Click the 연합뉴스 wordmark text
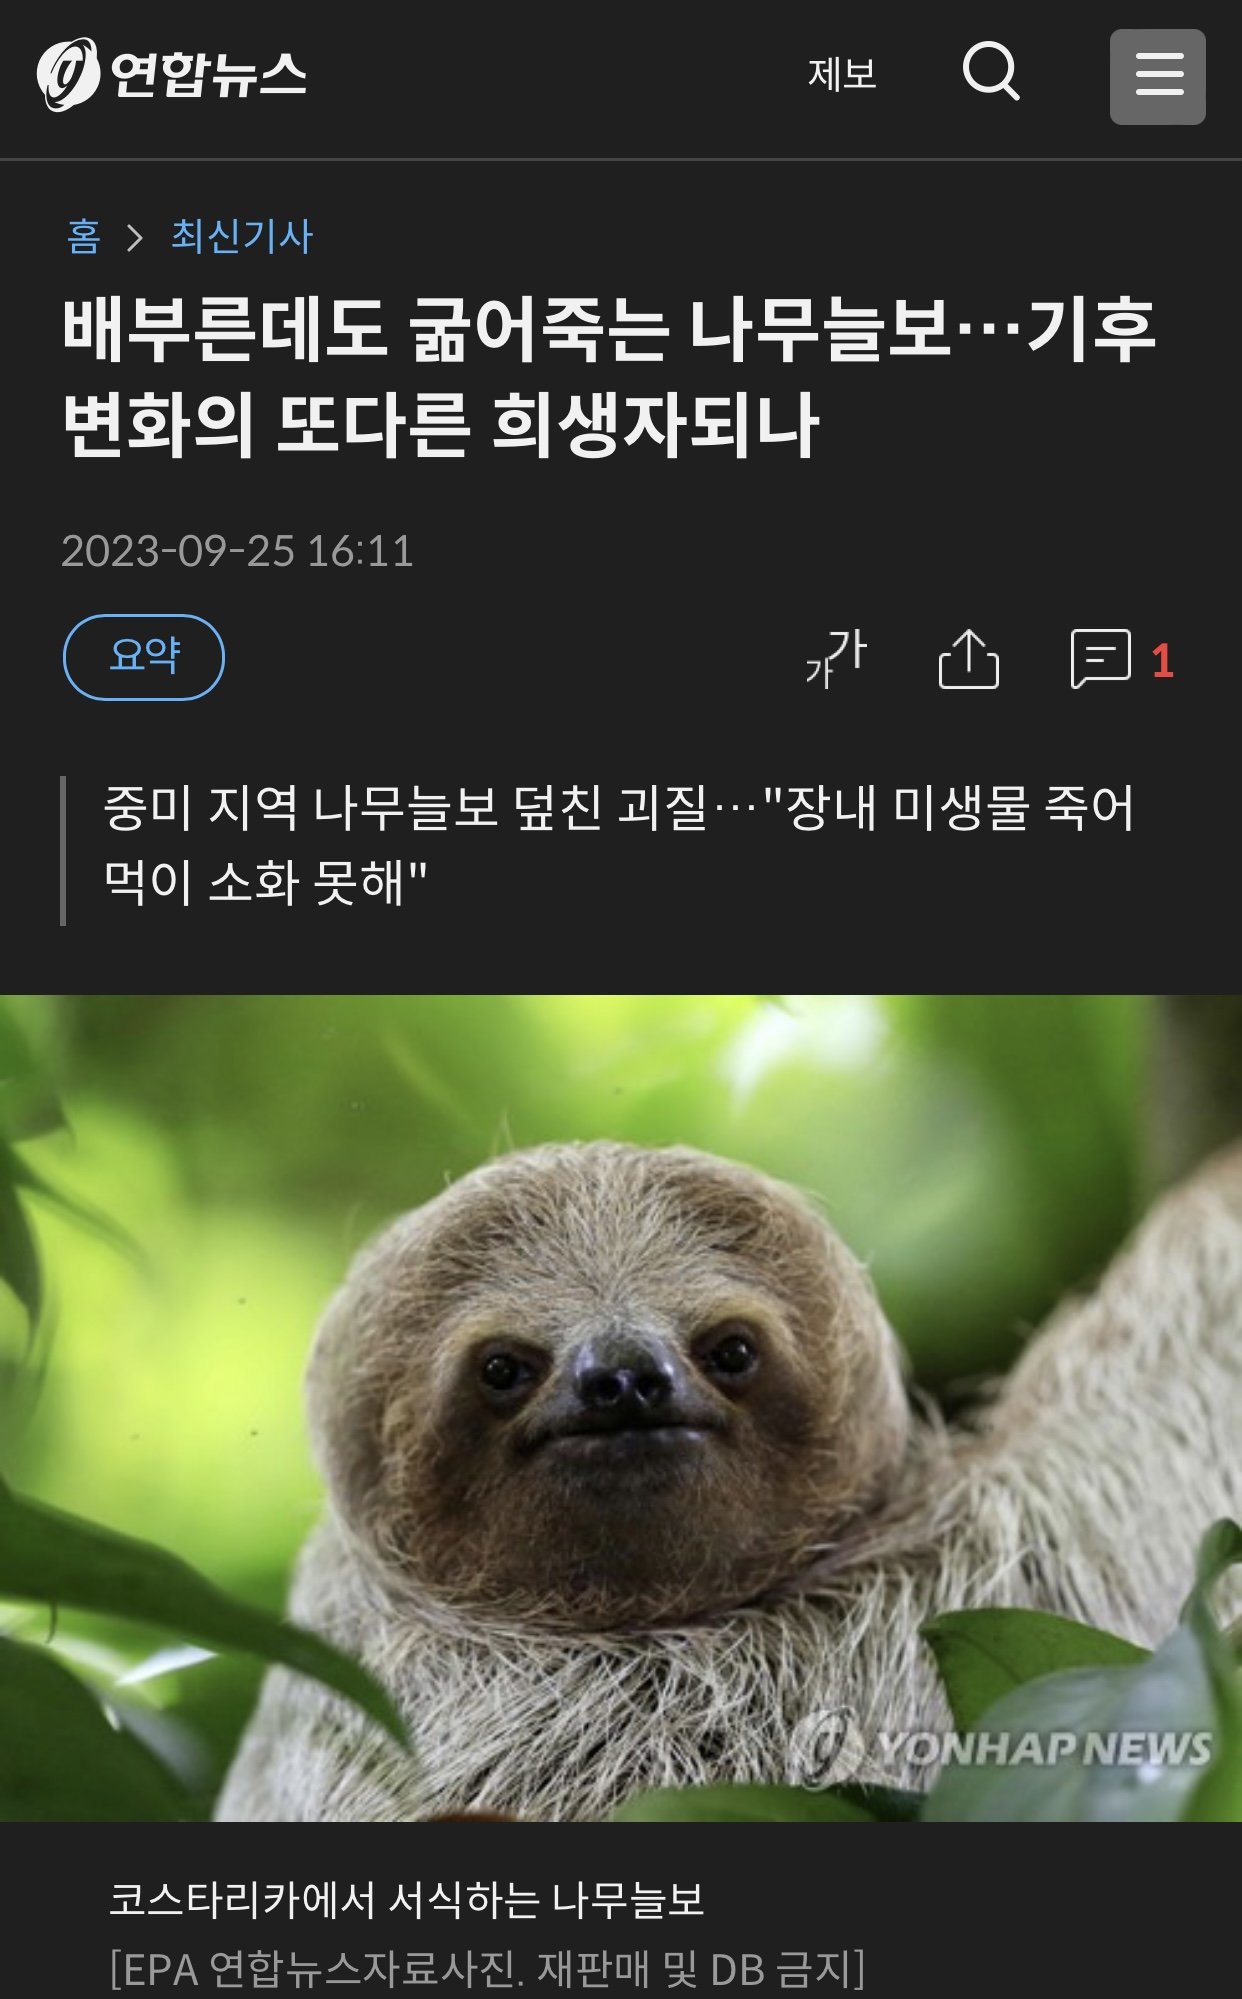Screen dimensions: 1242x1999 point(208,74)
